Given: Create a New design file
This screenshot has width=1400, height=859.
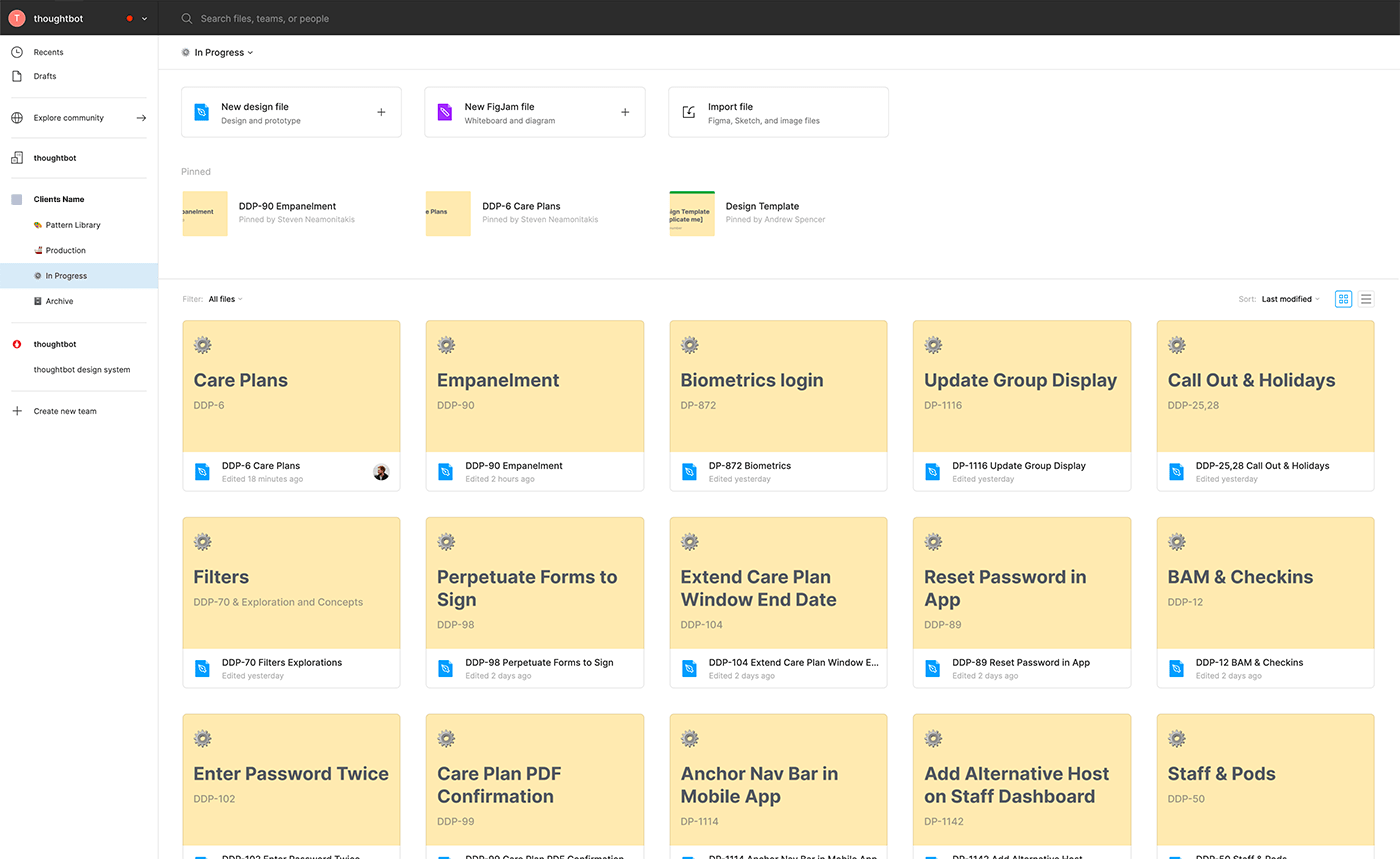Looking at the screenshot, I should (x=291, y=112).
